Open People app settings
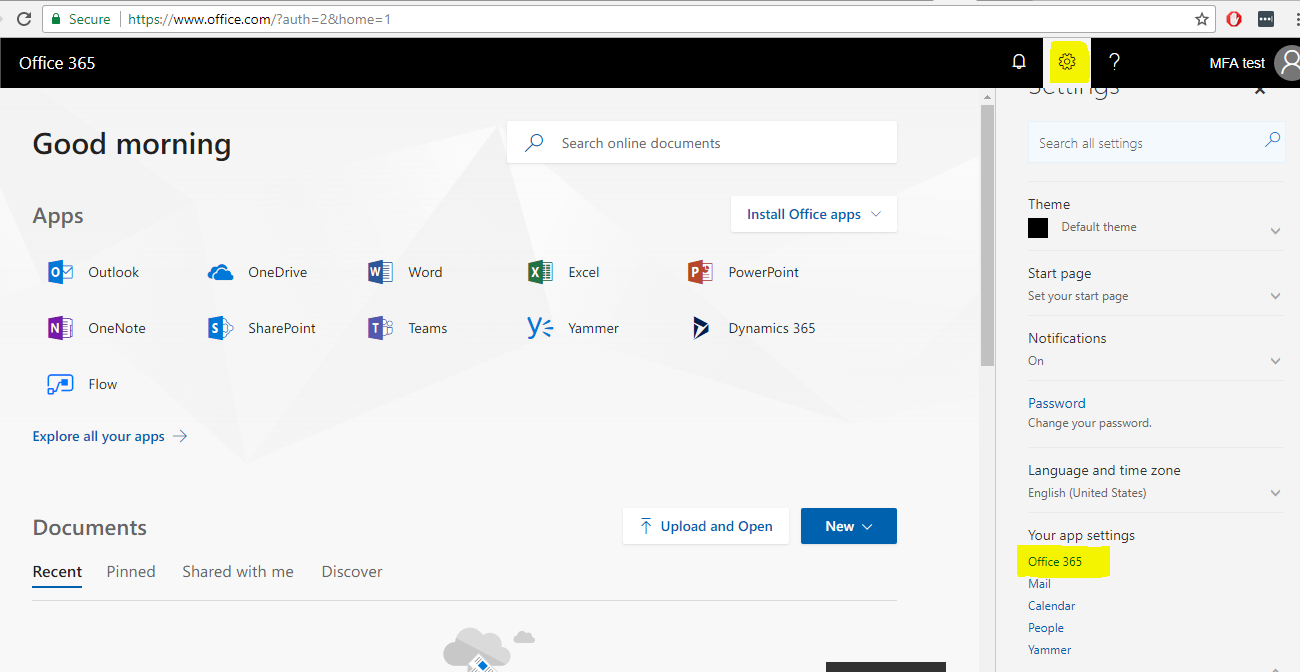This screenshot has height=672, width=1300. 1046,628
